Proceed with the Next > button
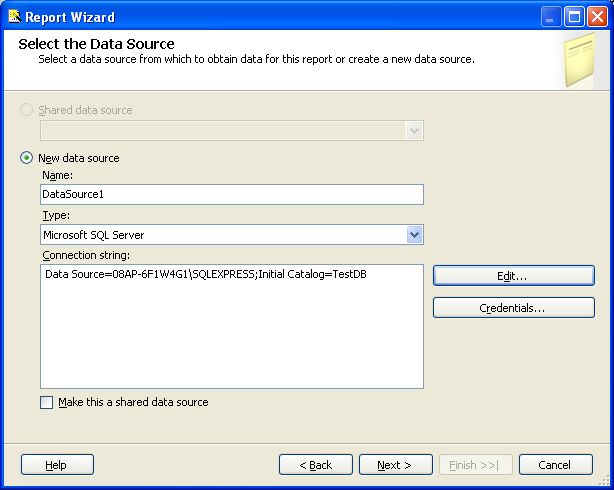The image size is (614, 490). point(395,465)
